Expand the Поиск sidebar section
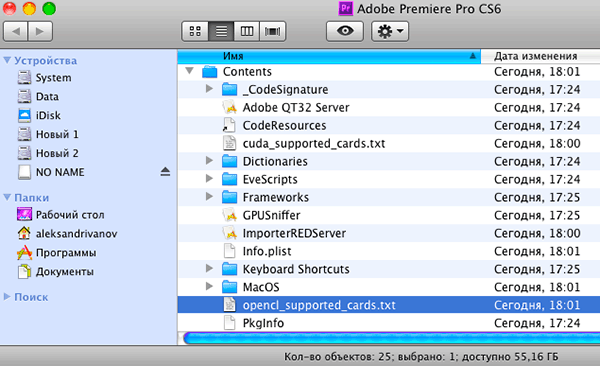The height and width of the screenshot is (366, 600). [7, 297]
